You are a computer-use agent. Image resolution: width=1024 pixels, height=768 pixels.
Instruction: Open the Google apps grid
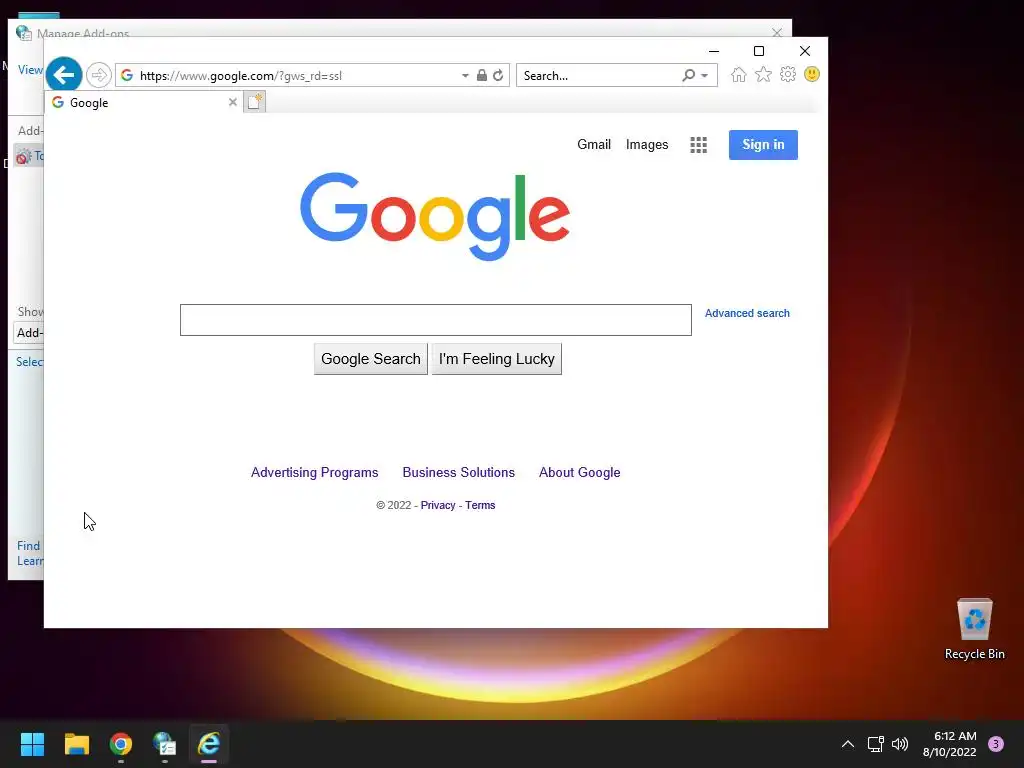pyautogui.click(x=698, y=145)
